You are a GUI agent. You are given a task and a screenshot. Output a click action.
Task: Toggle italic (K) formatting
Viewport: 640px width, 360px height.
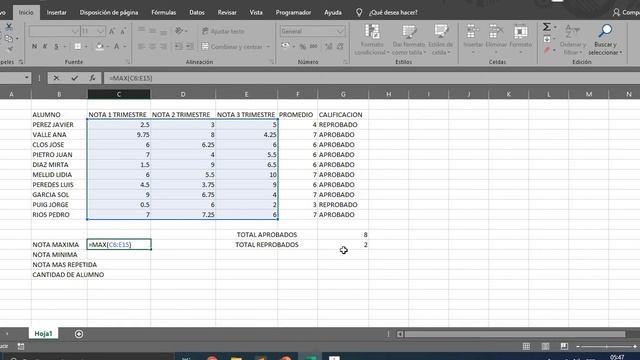(45, 47)
